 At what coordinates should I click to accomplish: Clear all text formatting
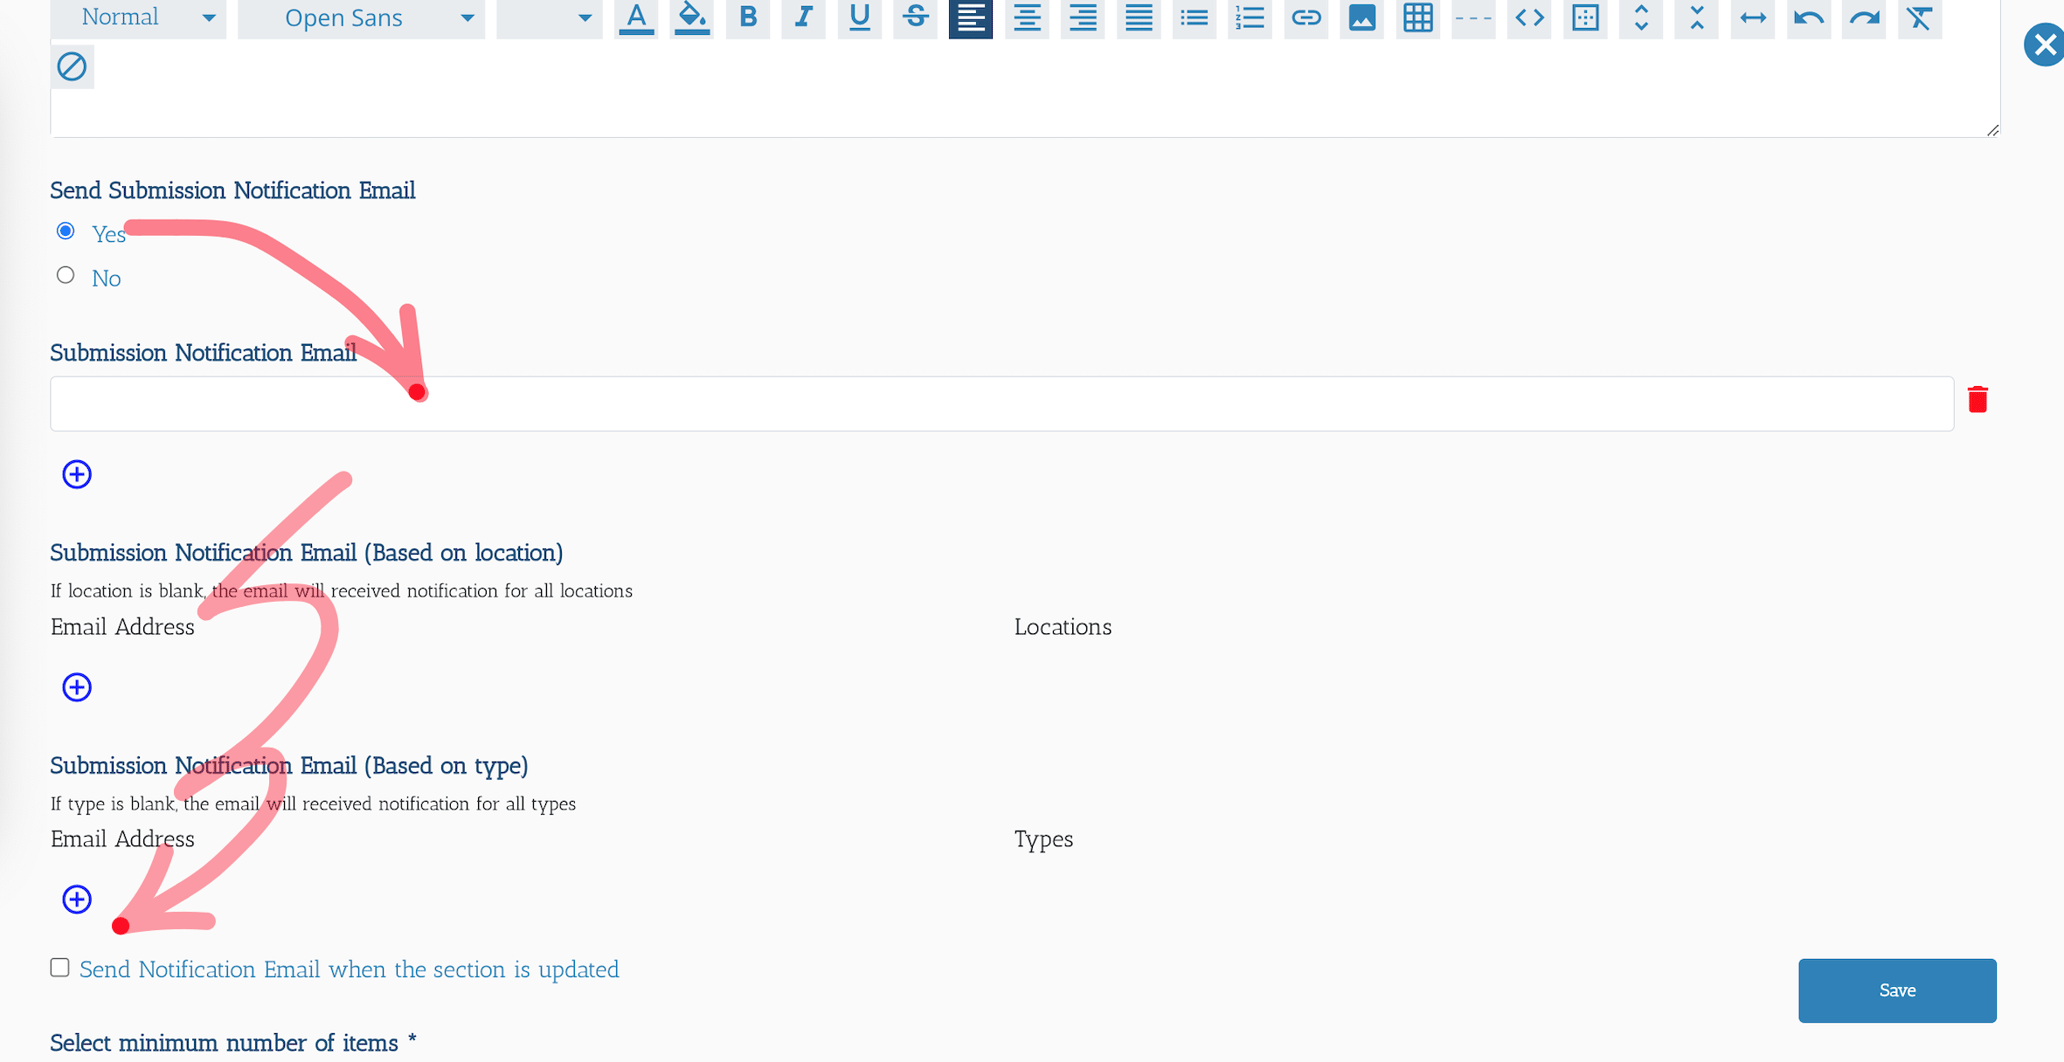point(1919,17)
